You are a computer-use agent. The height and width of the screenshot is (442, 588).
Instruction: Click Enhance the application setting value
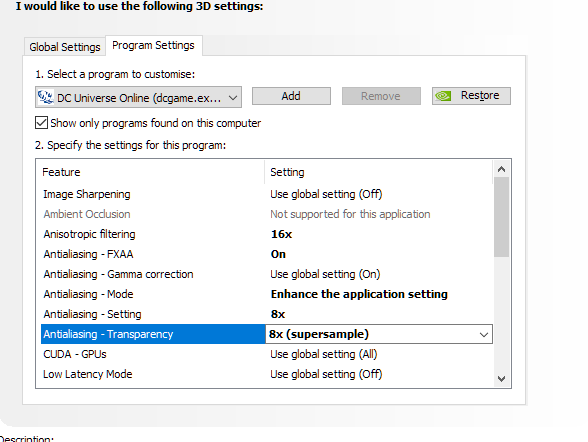359,294
